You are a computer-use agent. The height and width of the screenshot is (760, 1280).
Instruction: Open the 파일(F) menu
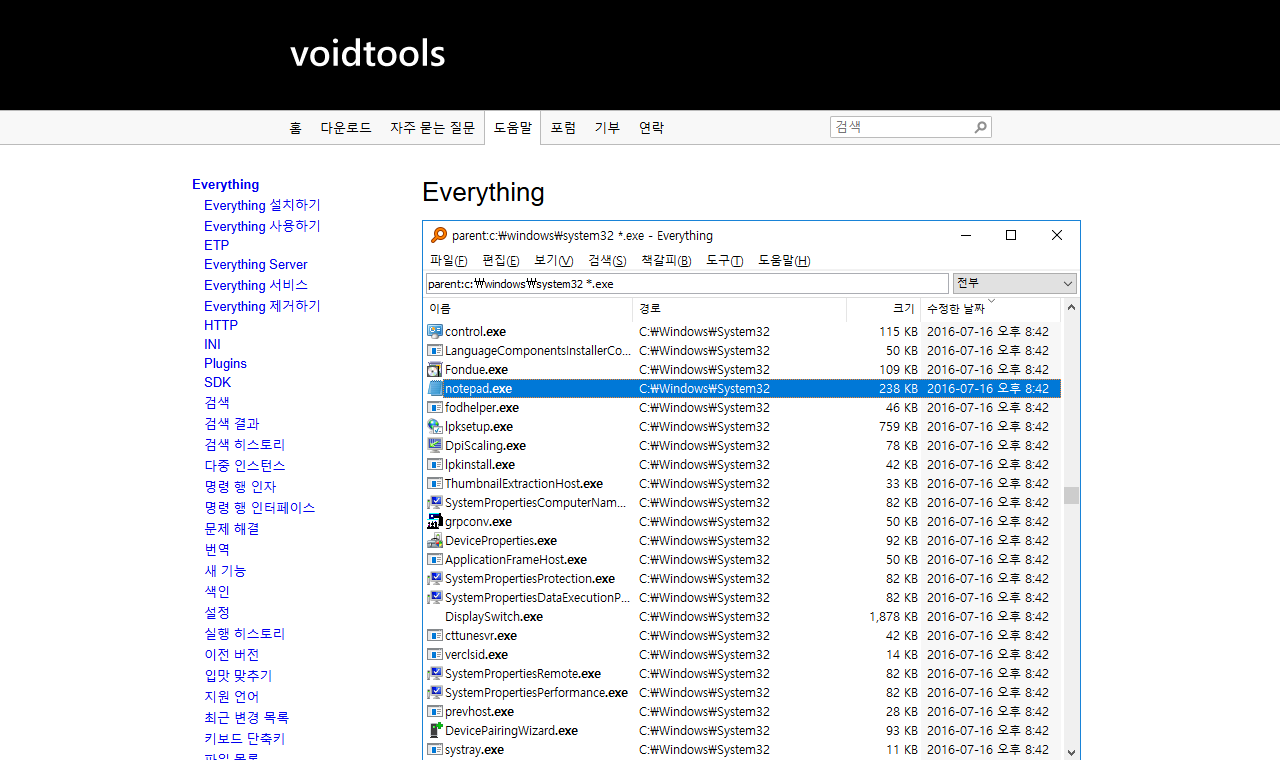click(x=448, y=260)
